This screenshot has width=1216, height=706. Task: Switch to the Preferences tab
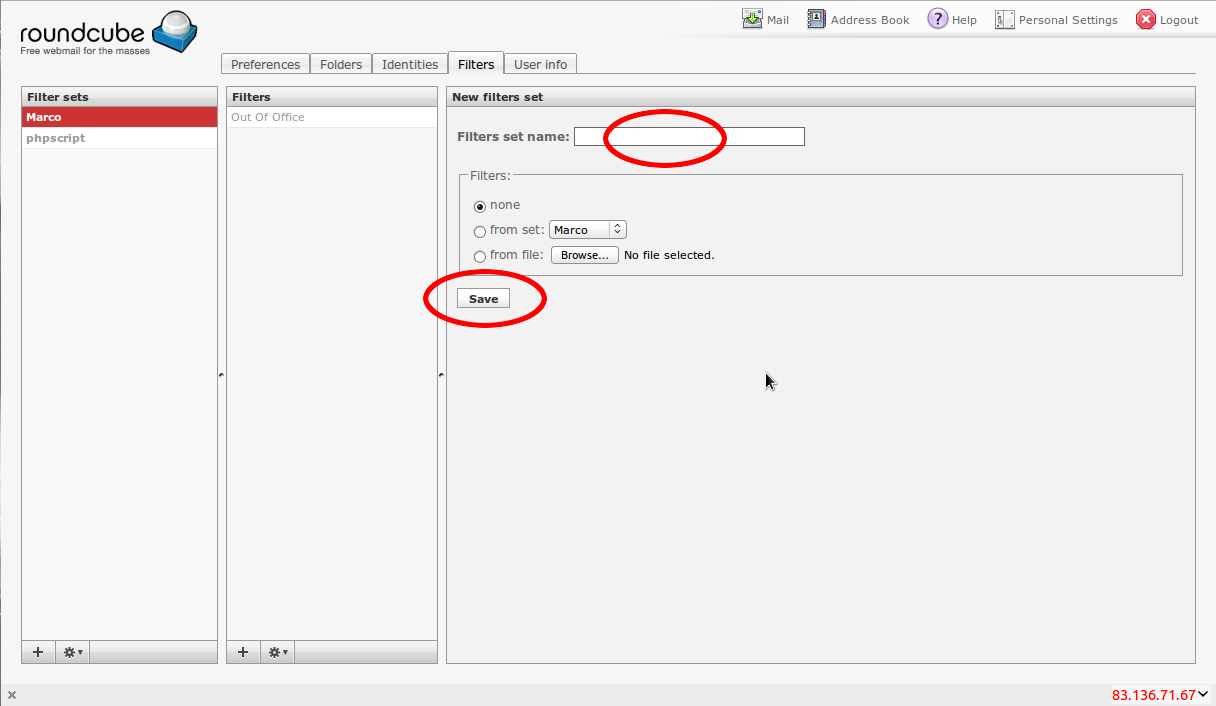(265, 64)
